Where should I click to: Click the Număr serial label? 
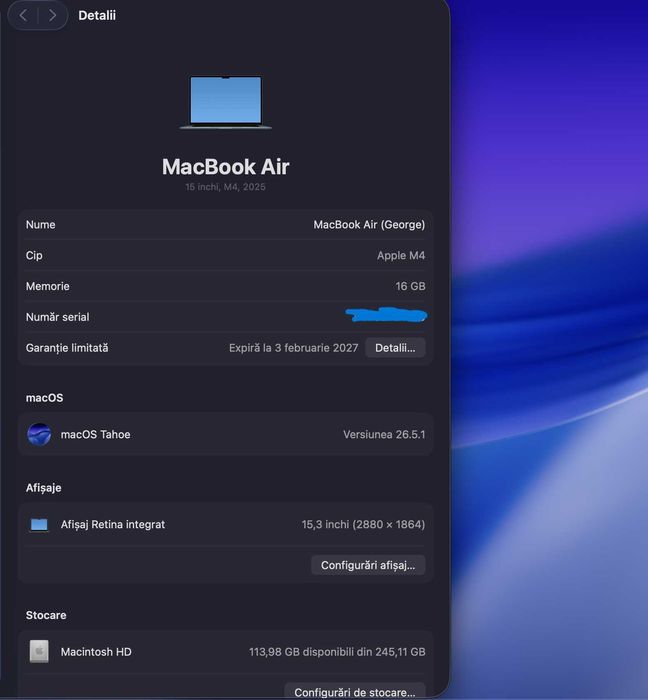(x=58, y=317)
